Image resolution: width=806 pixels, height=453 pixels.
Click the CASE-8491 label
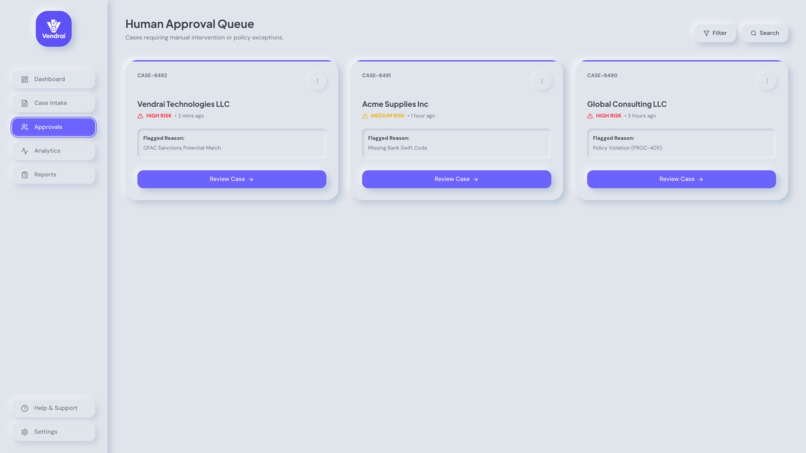[x=376, y=75]
